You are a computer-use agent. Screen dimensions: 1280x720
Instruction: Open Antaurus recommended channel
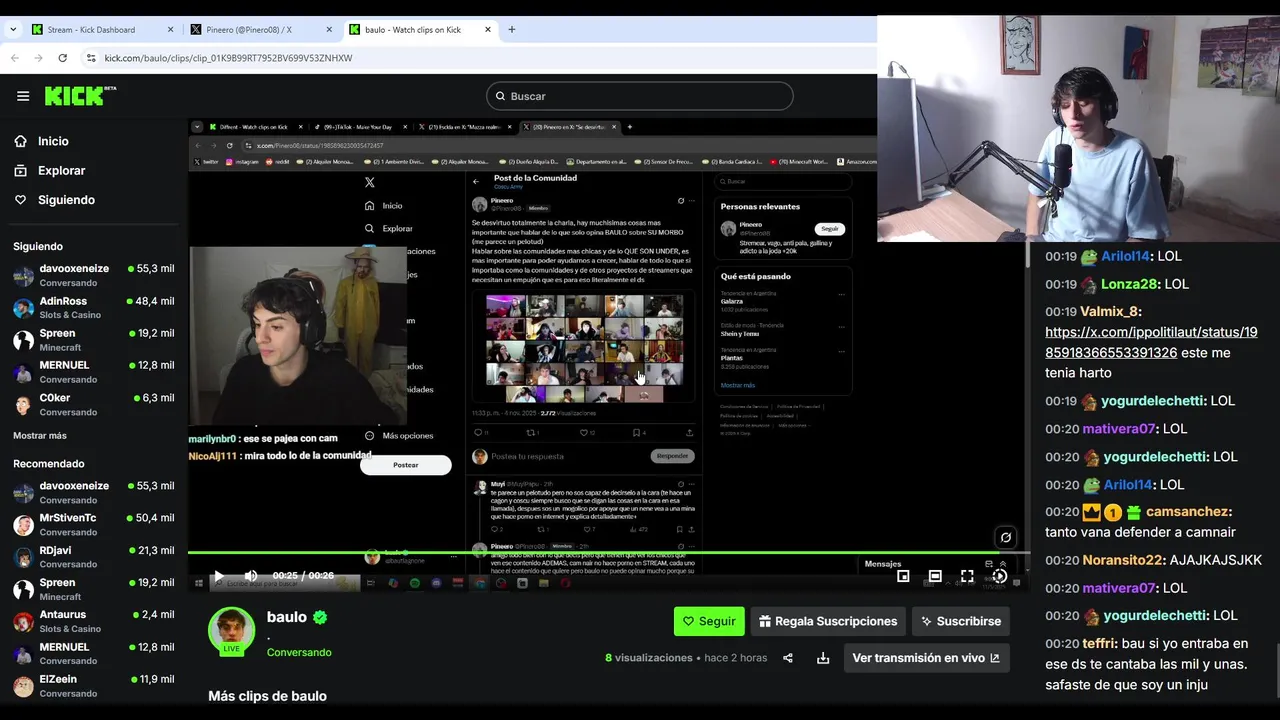[93, 621]
